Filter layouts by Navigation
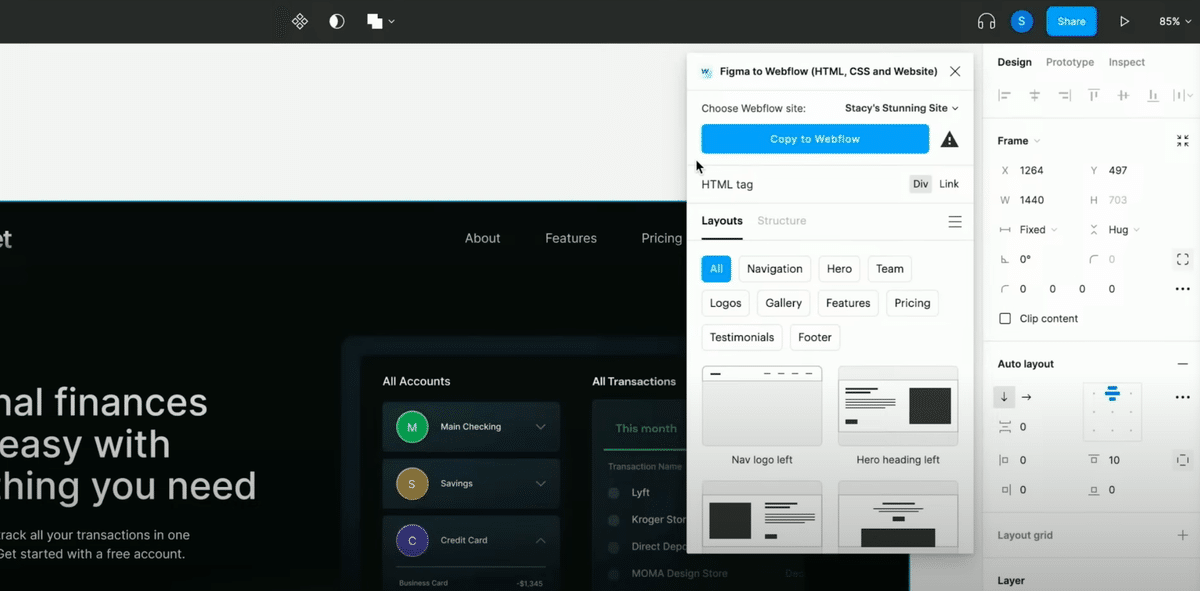 [x=775, y=269]
